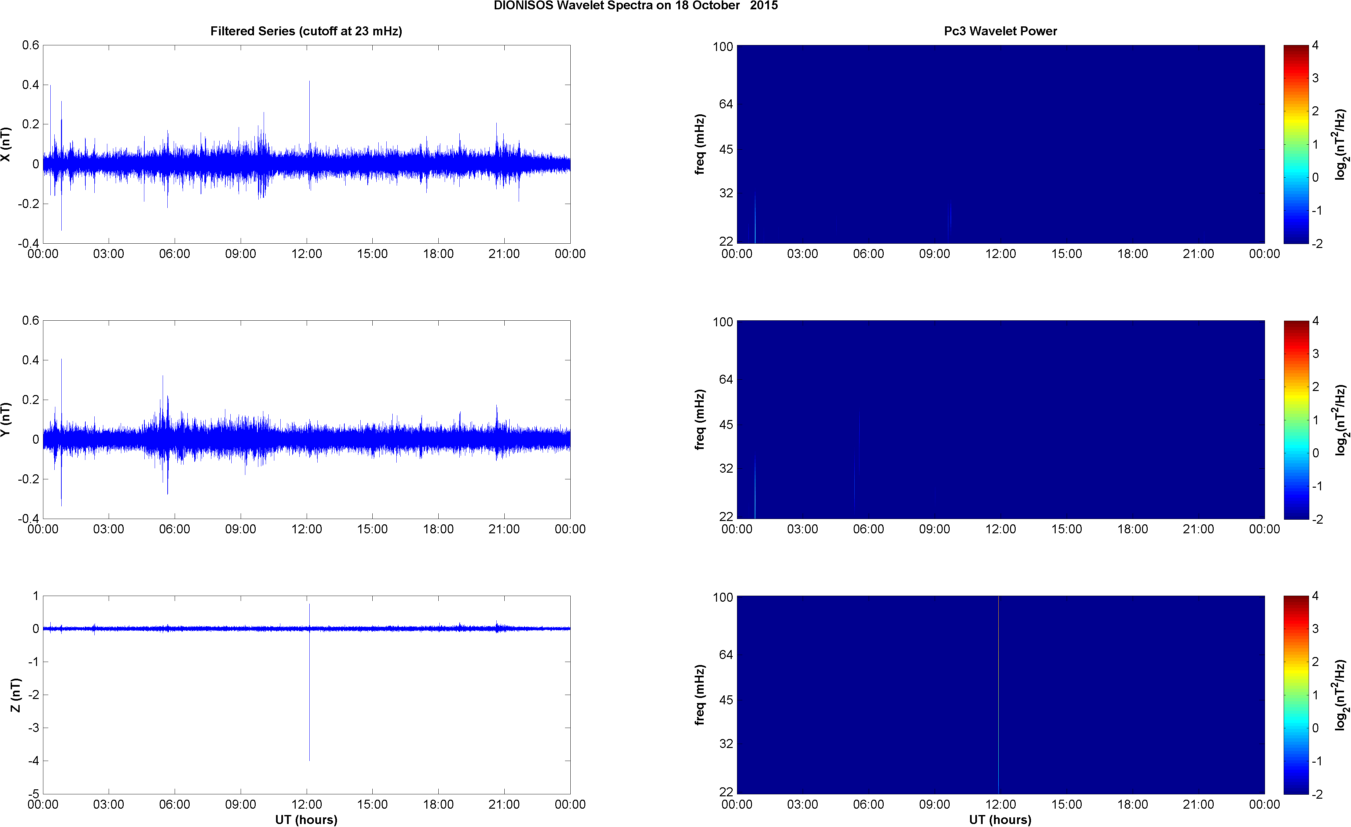The width and height of the screenshot is (1351, 827).
Task: Click "09:00" tick under the top spectrogram
Action: [935, 254]
